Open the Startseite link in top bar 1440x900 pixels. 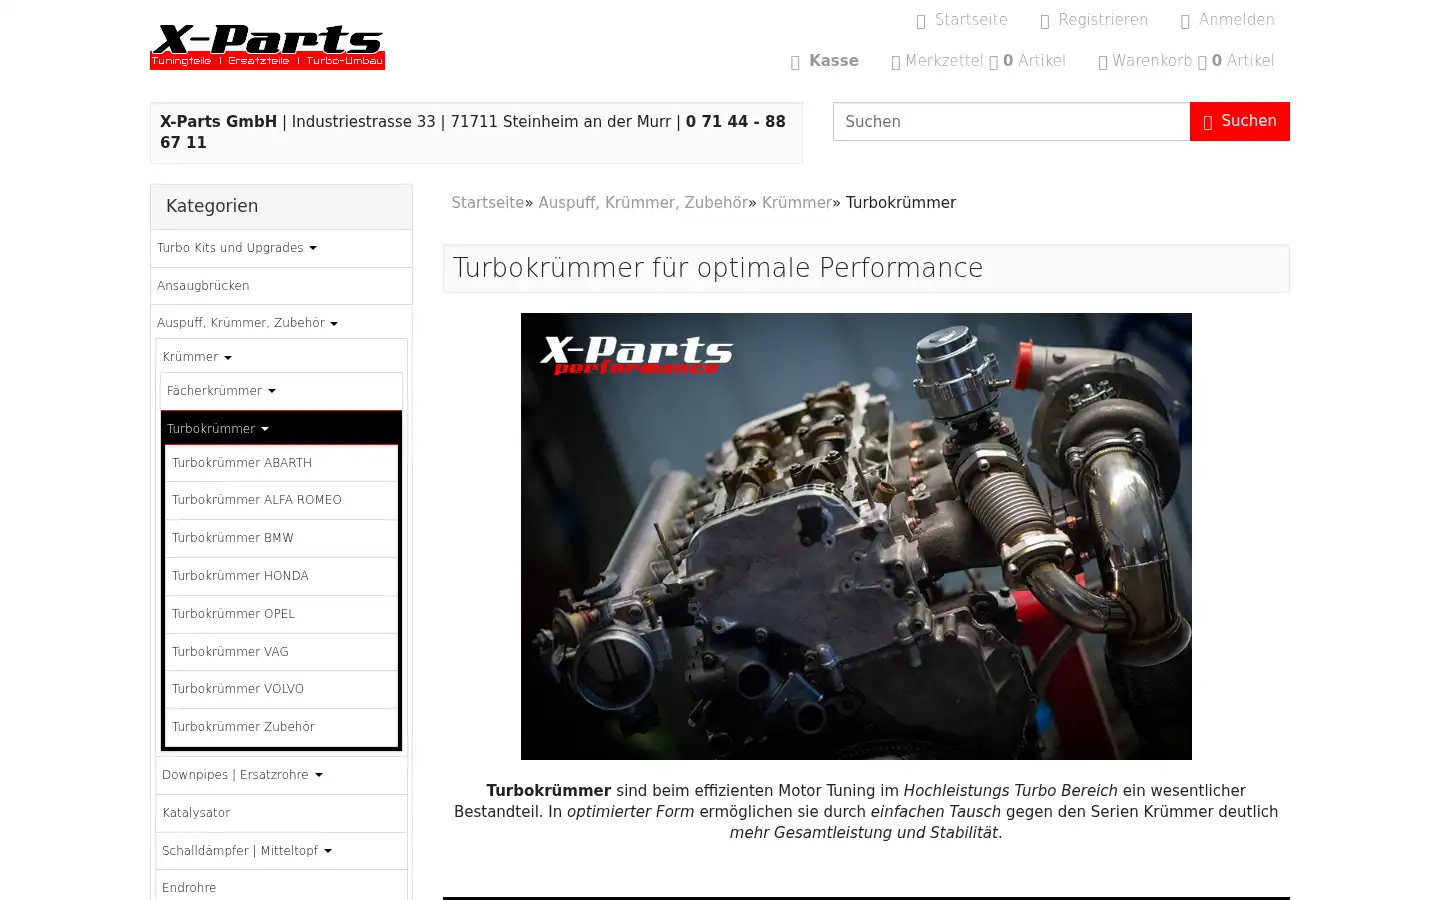click(x=962, y=20)
